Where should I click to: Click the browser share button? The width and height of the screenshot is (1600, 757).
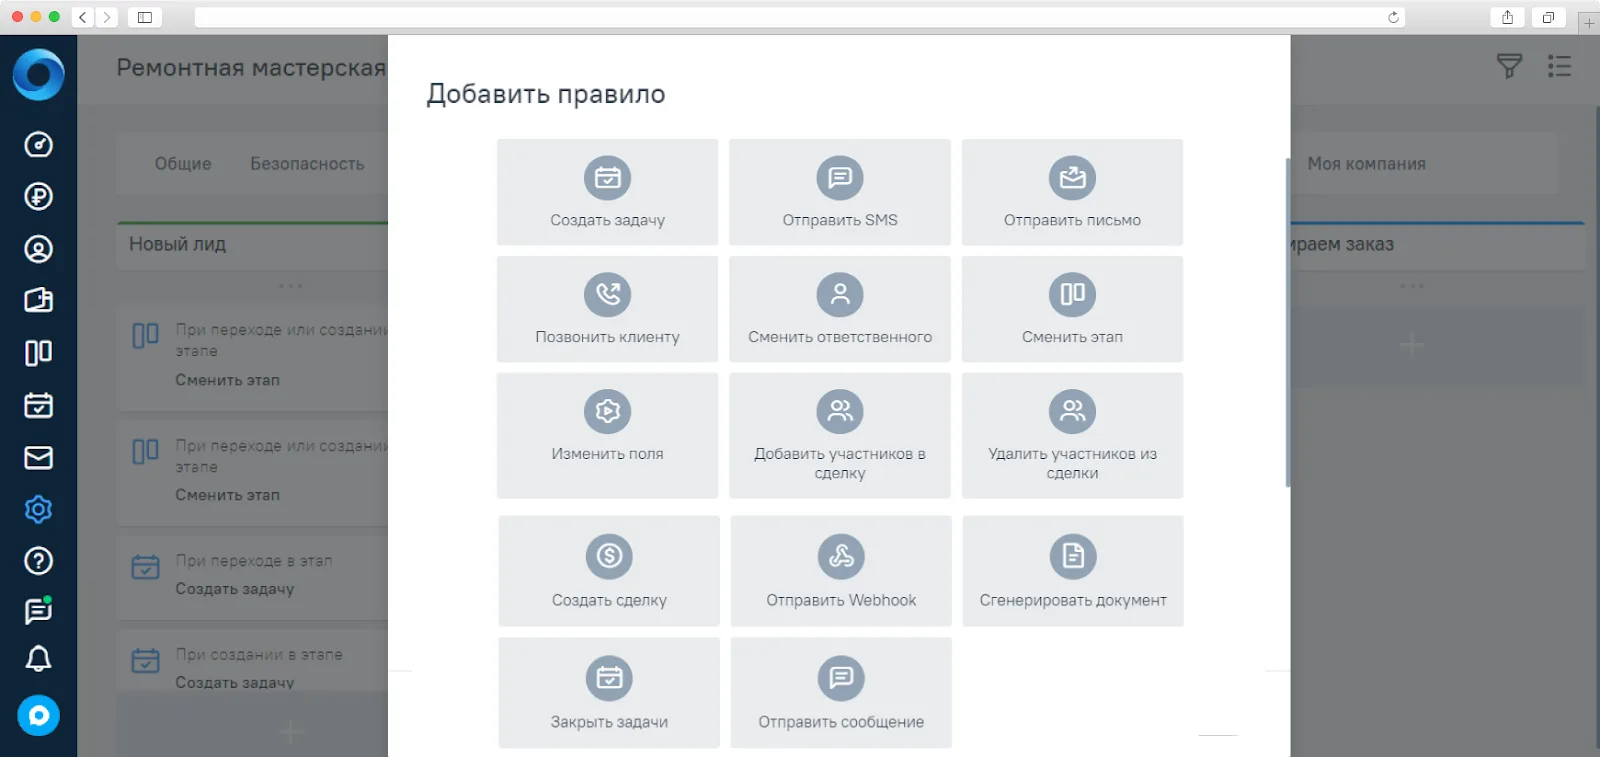[1507, 17]
